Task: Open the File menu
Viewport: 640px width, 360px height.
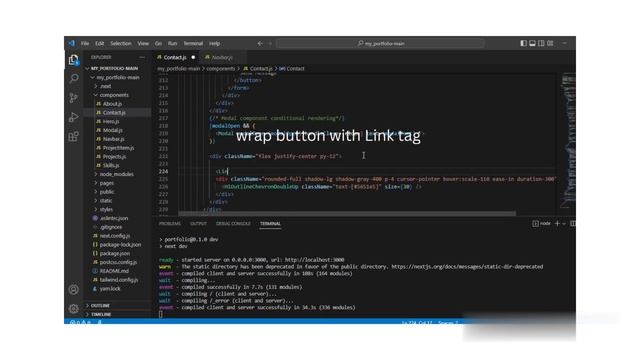Action: click(85, 43)
